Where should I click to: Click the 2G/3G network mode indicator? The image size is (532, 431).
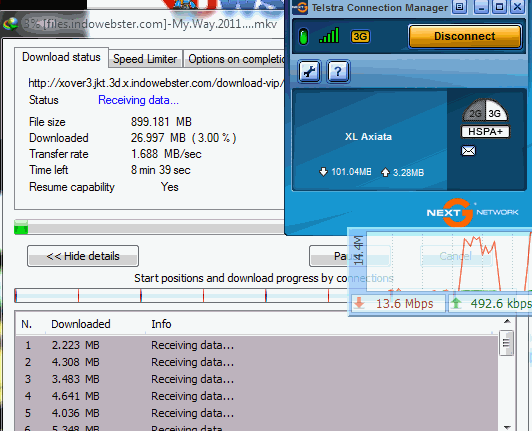coord(485,110)
